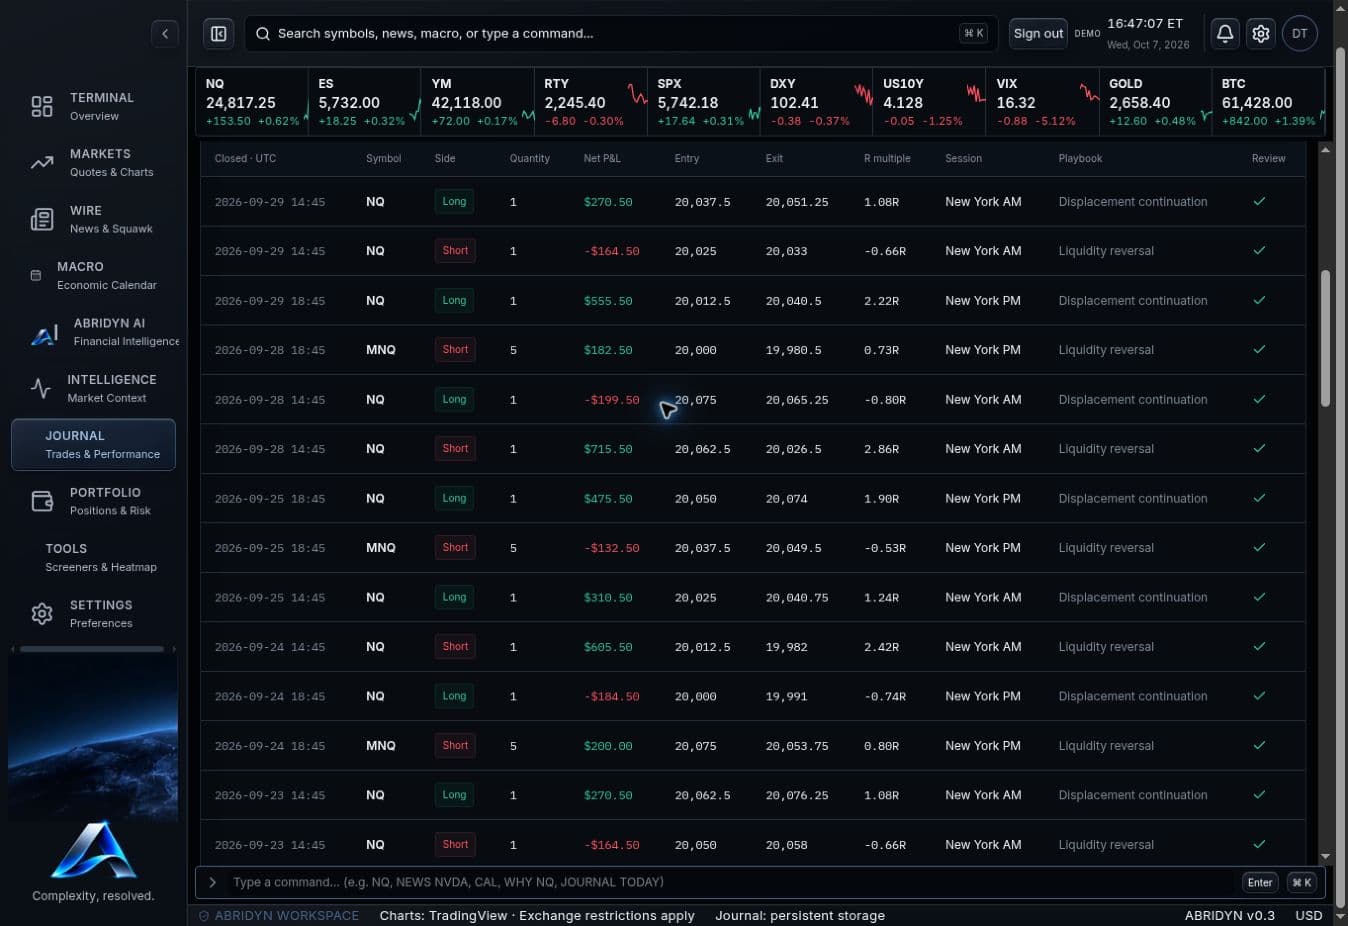Open the top bar settings gear
The height and width of the screenshot is (926, 1348).
[1261, 33]
